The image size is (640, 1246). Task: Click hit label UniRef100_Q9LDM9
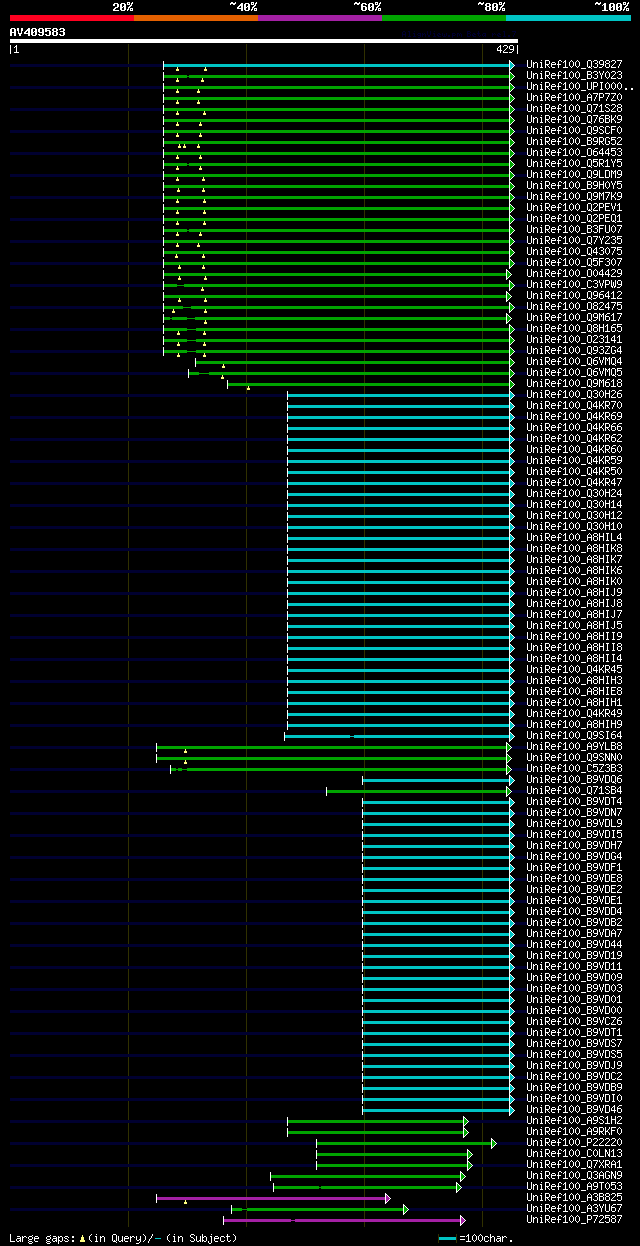tap(574, 175)
